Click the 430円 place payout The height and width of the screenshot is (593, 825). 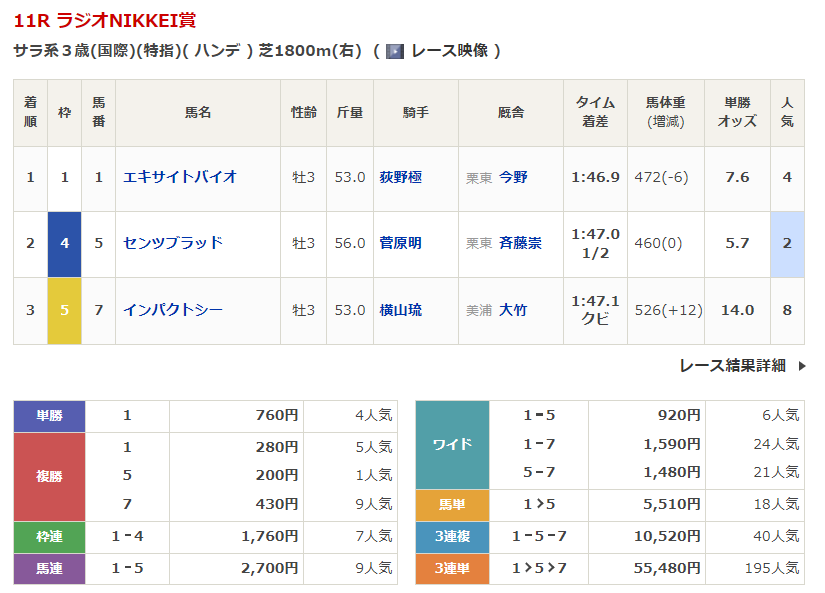click(x=277, y=504)
